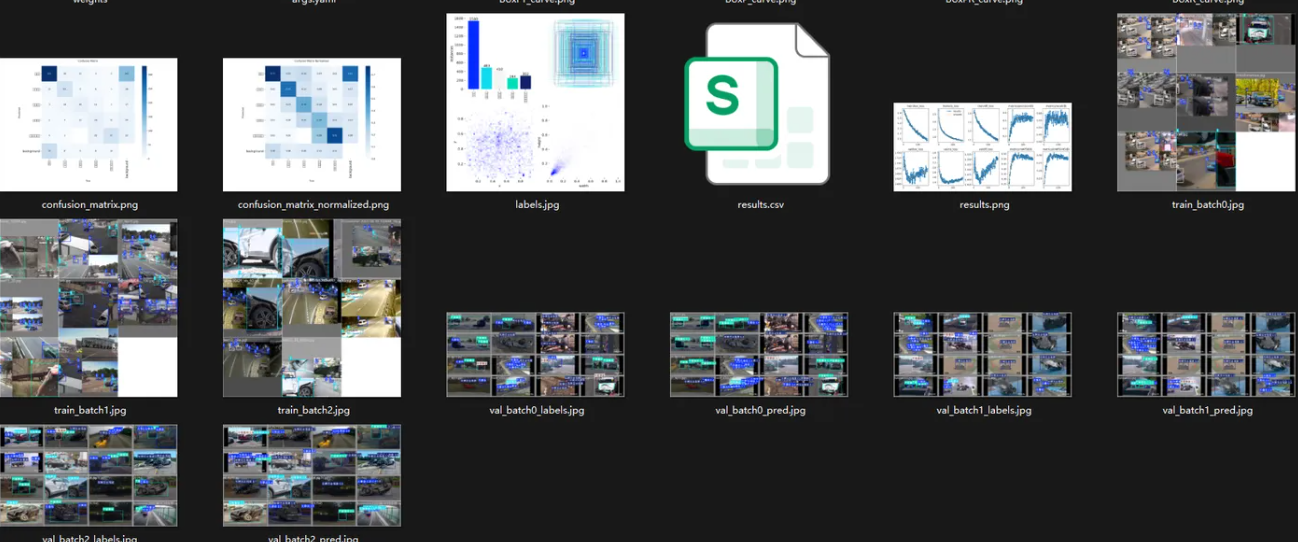1298x542 pixels.
Task: Click the file name "val_batch0_labels.jpg"
Action: click(x=536, y=410)
